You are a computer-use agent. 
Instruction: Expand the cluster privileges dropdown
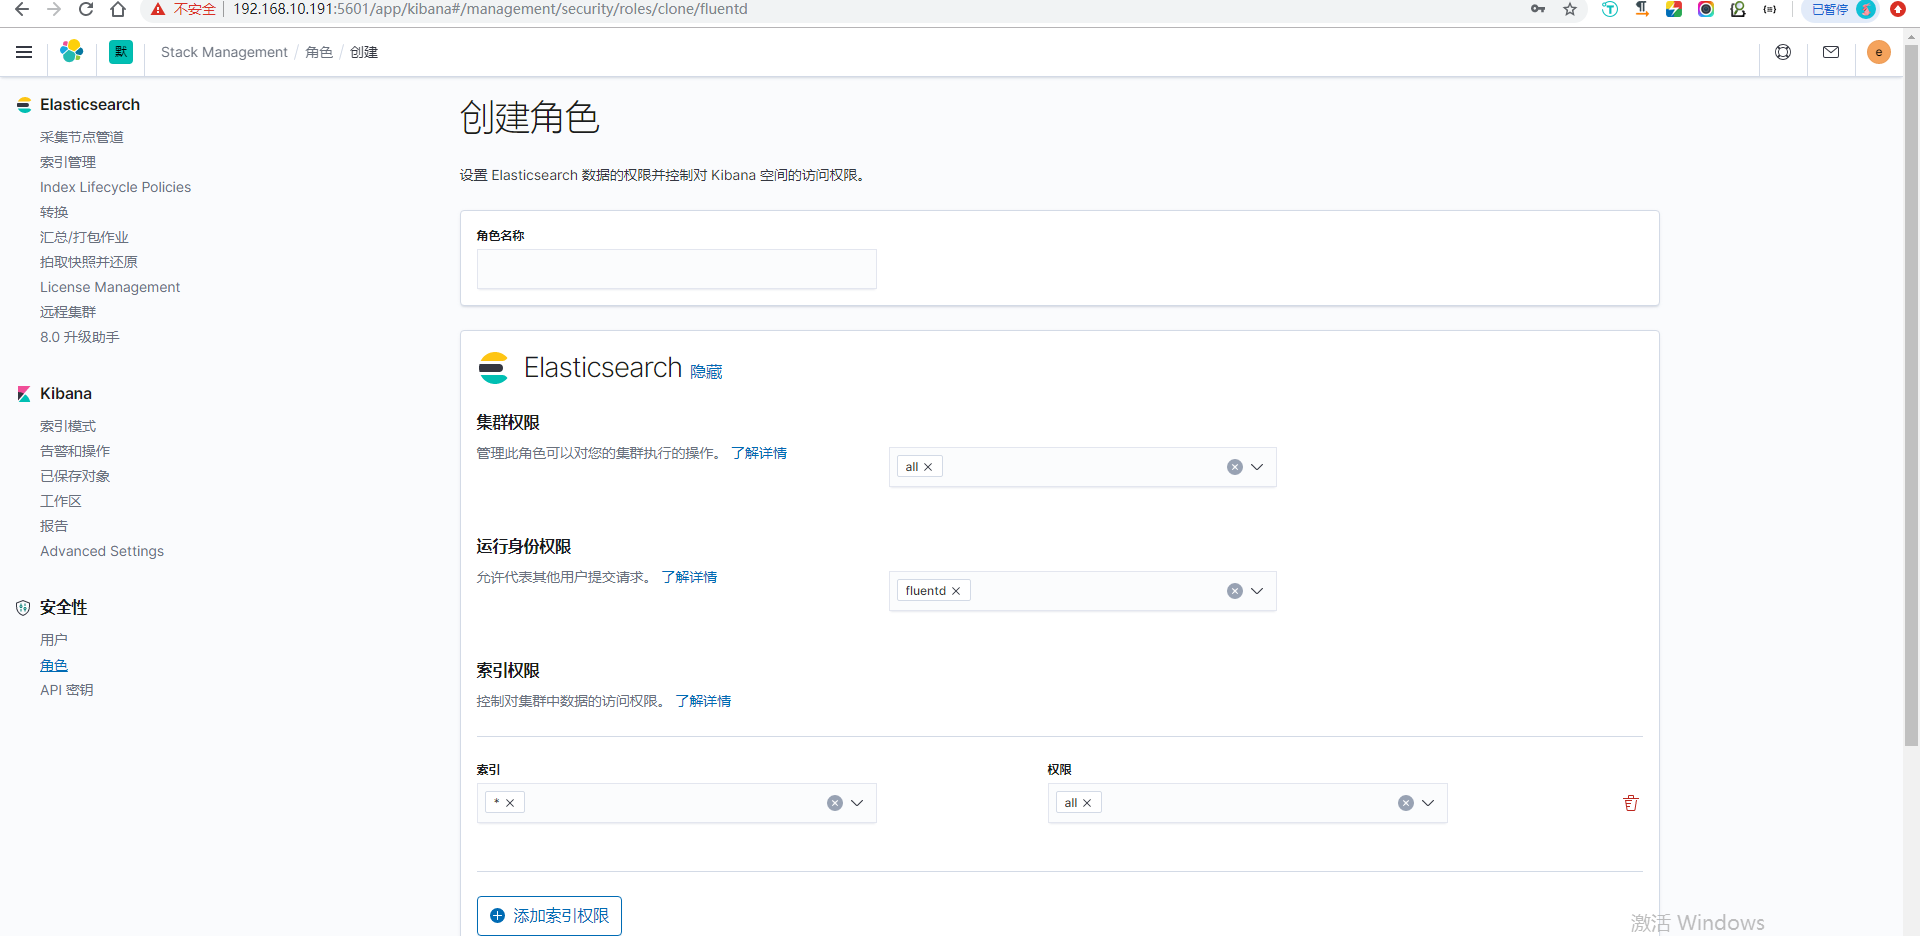(x=1258, y=467)
